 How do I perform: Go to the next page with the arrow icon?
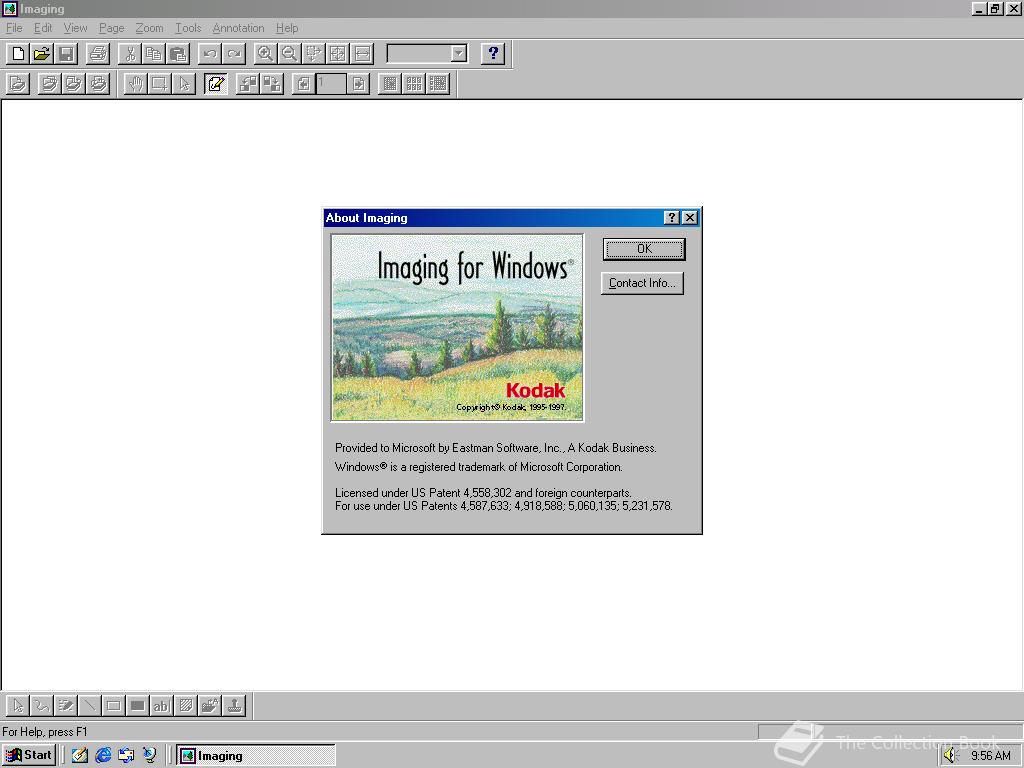pyautogui.click(x=359, y=84)
